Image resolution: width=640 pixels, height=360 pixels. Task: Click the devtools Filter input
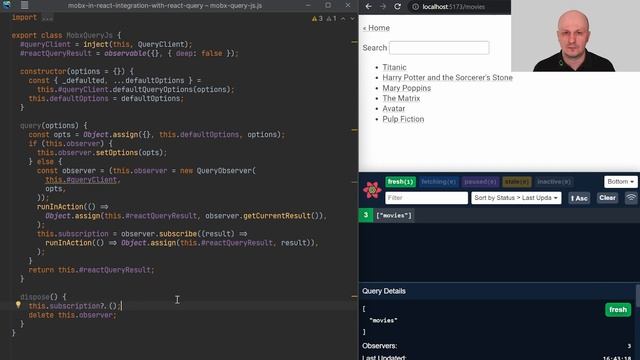pos(427,198)
